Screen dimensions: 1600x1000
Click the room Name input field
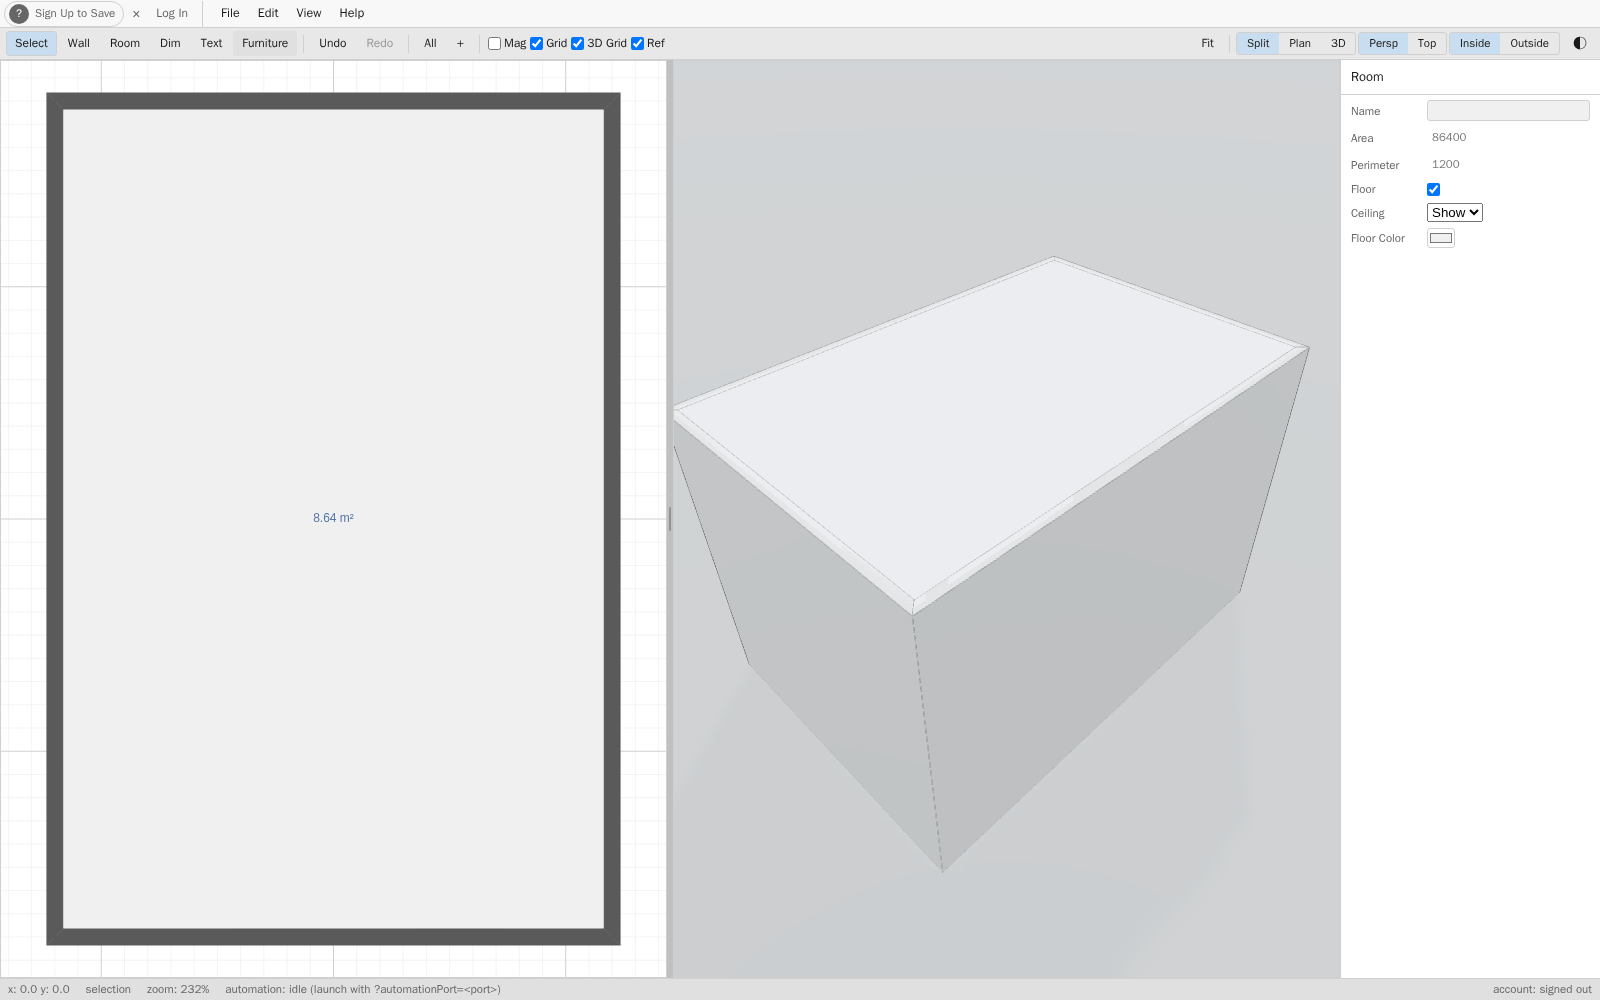click(x=1508, y=111)
